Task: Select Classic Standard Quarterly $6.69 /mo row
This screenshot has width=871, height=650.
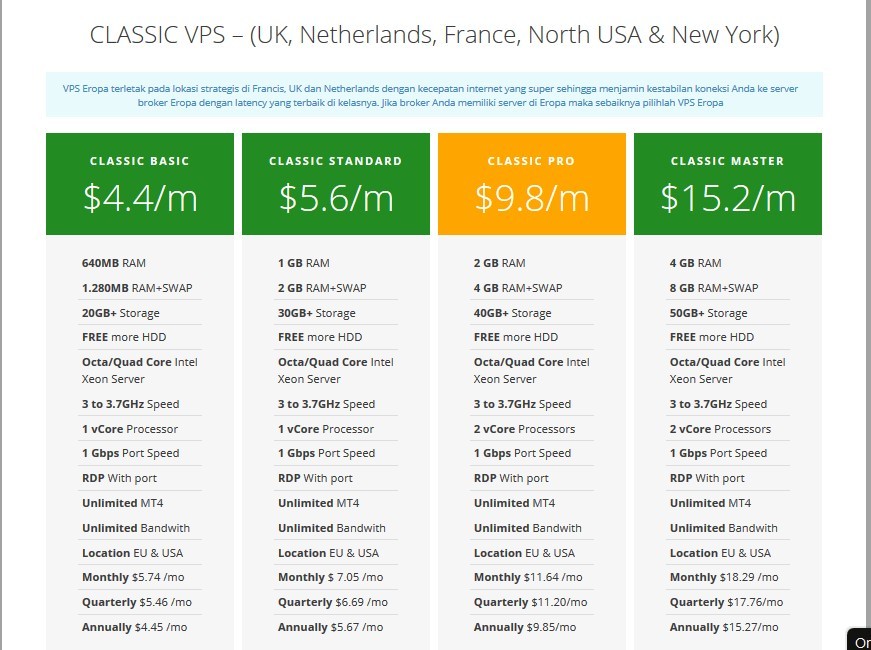Action: tap(332, 602)
